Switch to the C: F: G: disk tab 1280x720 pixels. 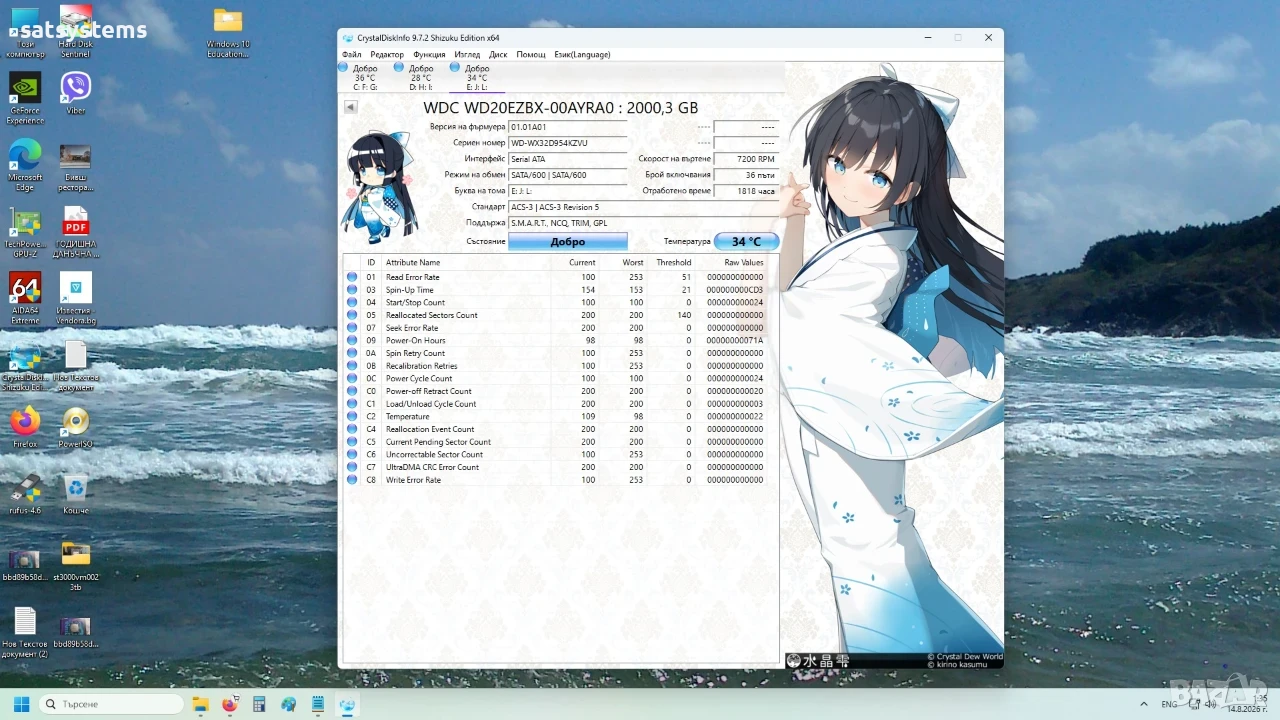coord(365,77)
